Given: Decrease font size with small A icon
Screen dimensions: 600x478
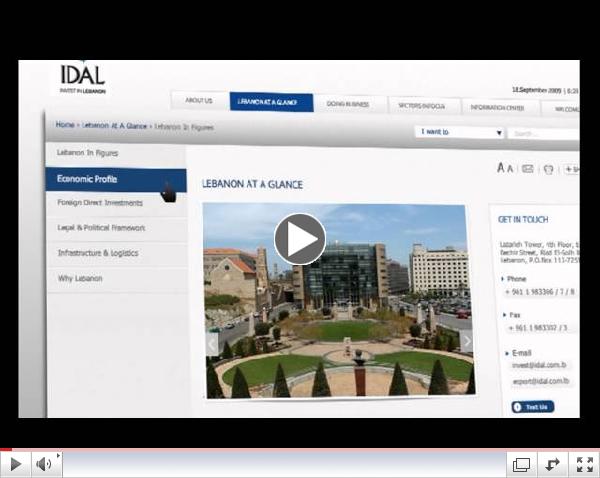Looking at the screenshot, I should coord(510,168).
